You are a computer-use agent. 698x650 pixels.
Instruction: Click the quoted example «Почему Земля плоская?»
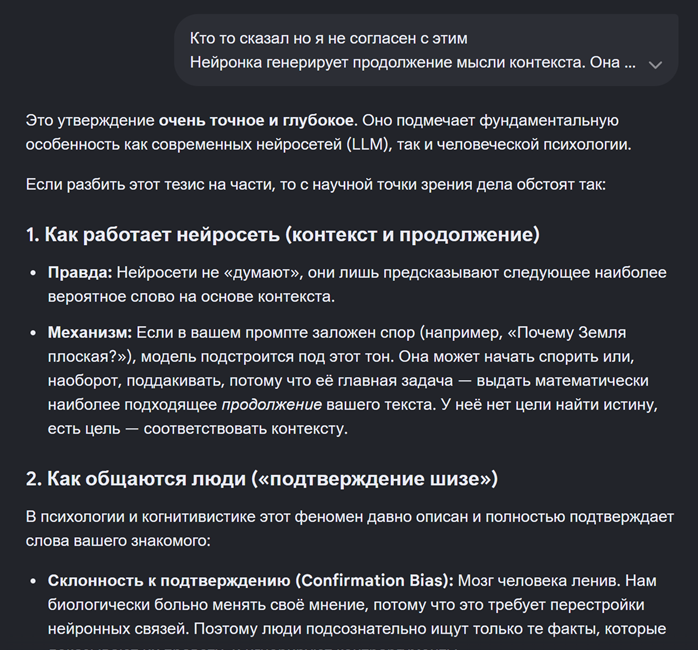[337, 345]
